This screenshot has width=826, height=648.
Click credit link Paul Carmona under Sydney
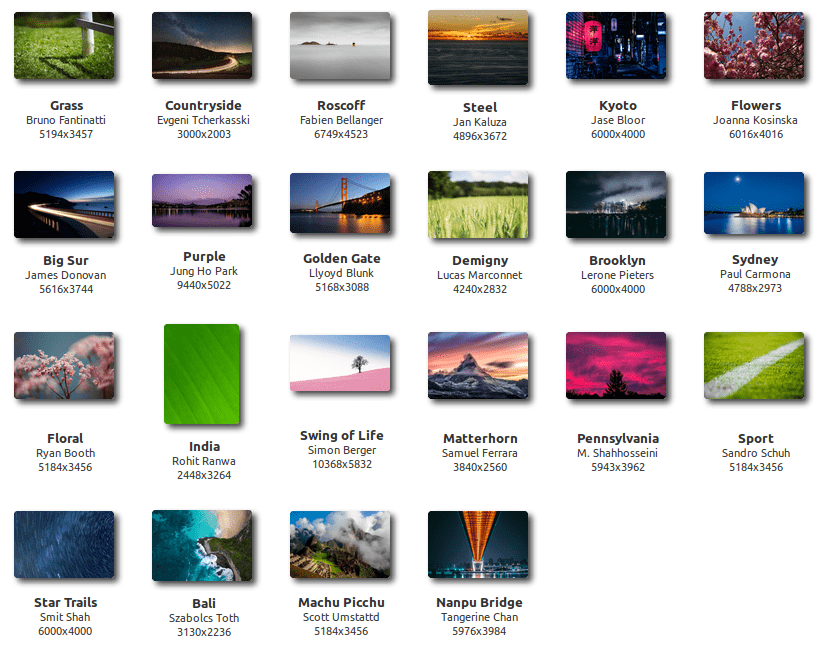coord(755,273)
